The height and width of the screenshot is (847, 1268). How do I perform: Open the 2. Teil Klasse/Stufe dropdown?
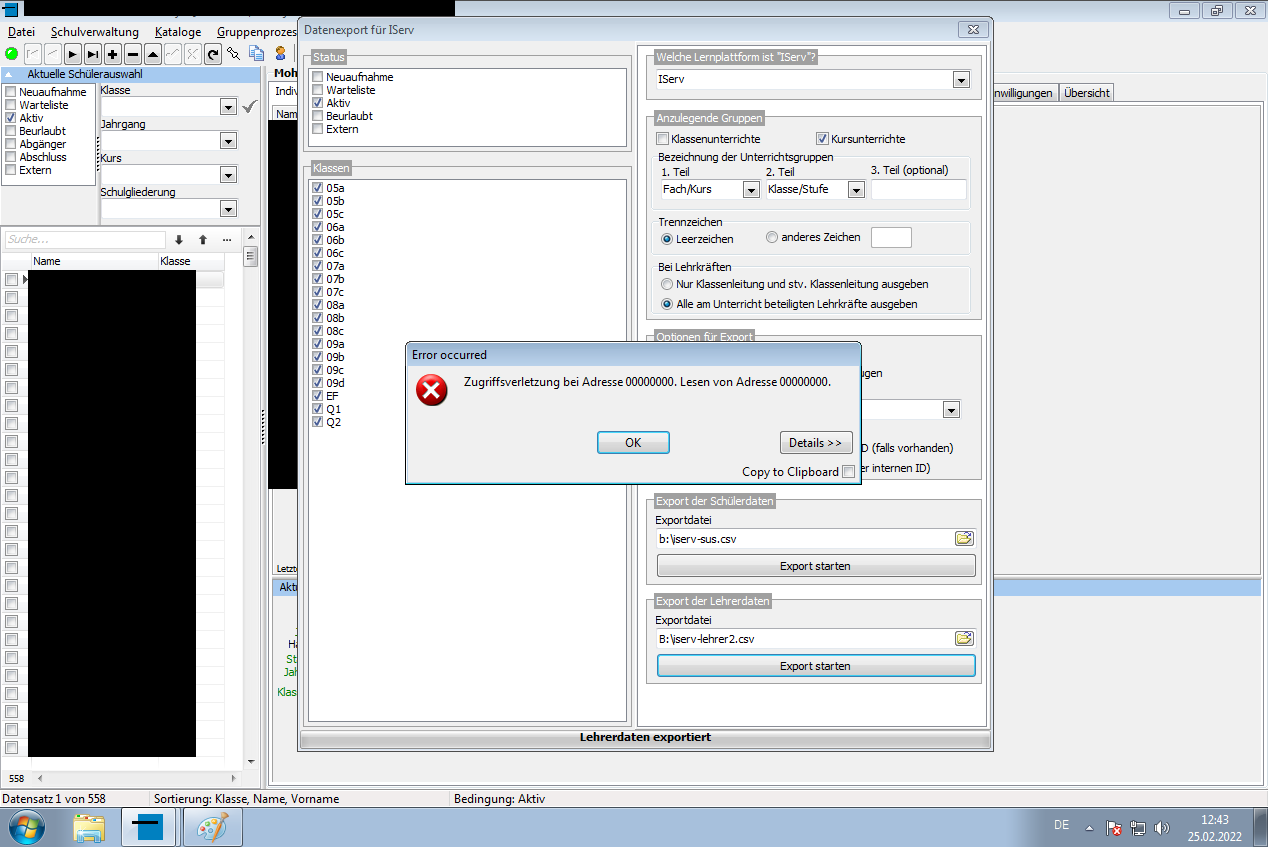pos(856,189)
